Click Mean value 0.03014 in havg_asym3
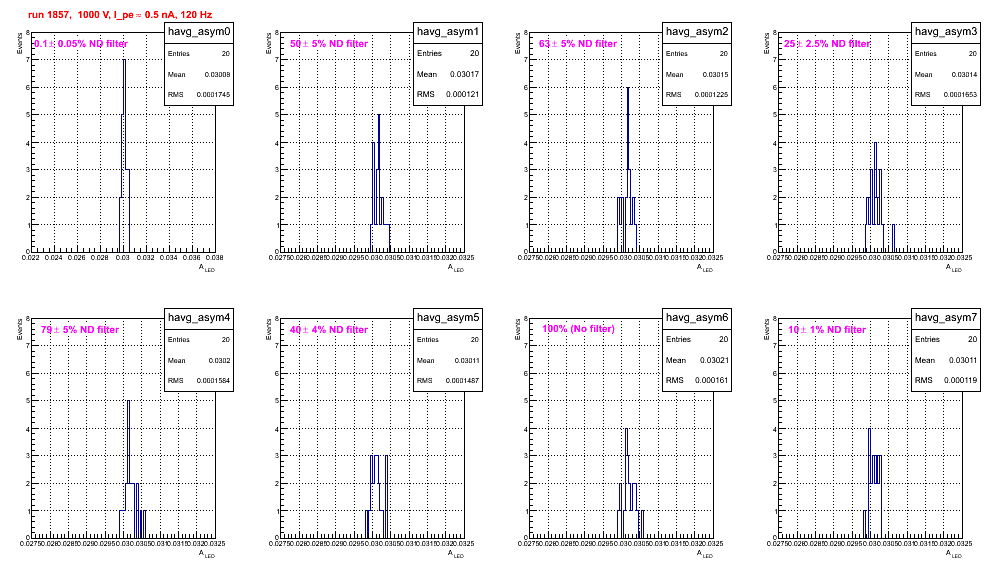Screen dimensions: 996x572 [964, 74]
